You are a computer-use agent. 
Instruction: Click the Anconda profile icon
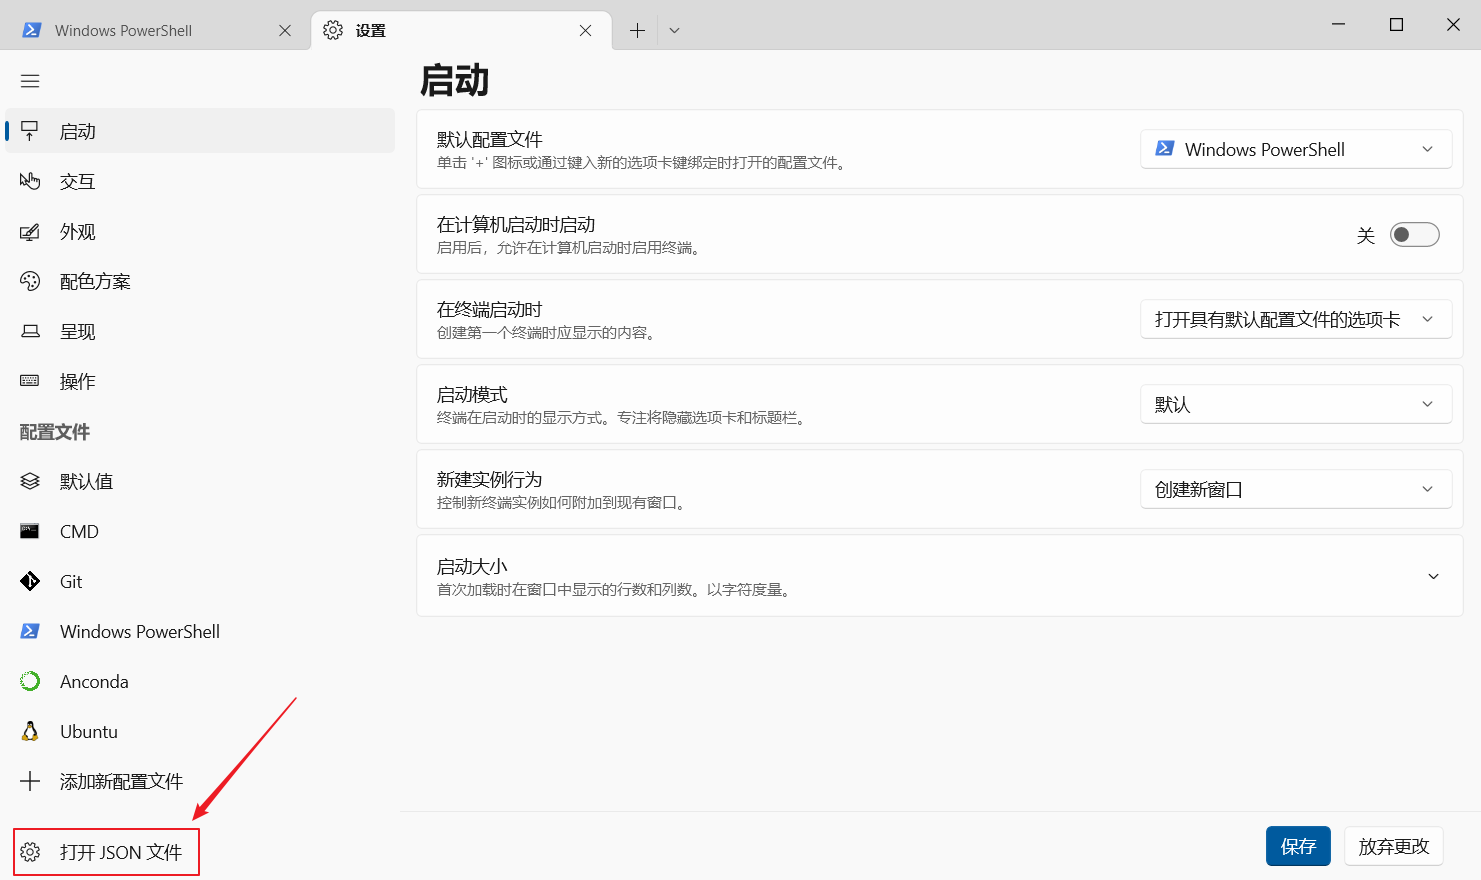click(x=30, y=681)
